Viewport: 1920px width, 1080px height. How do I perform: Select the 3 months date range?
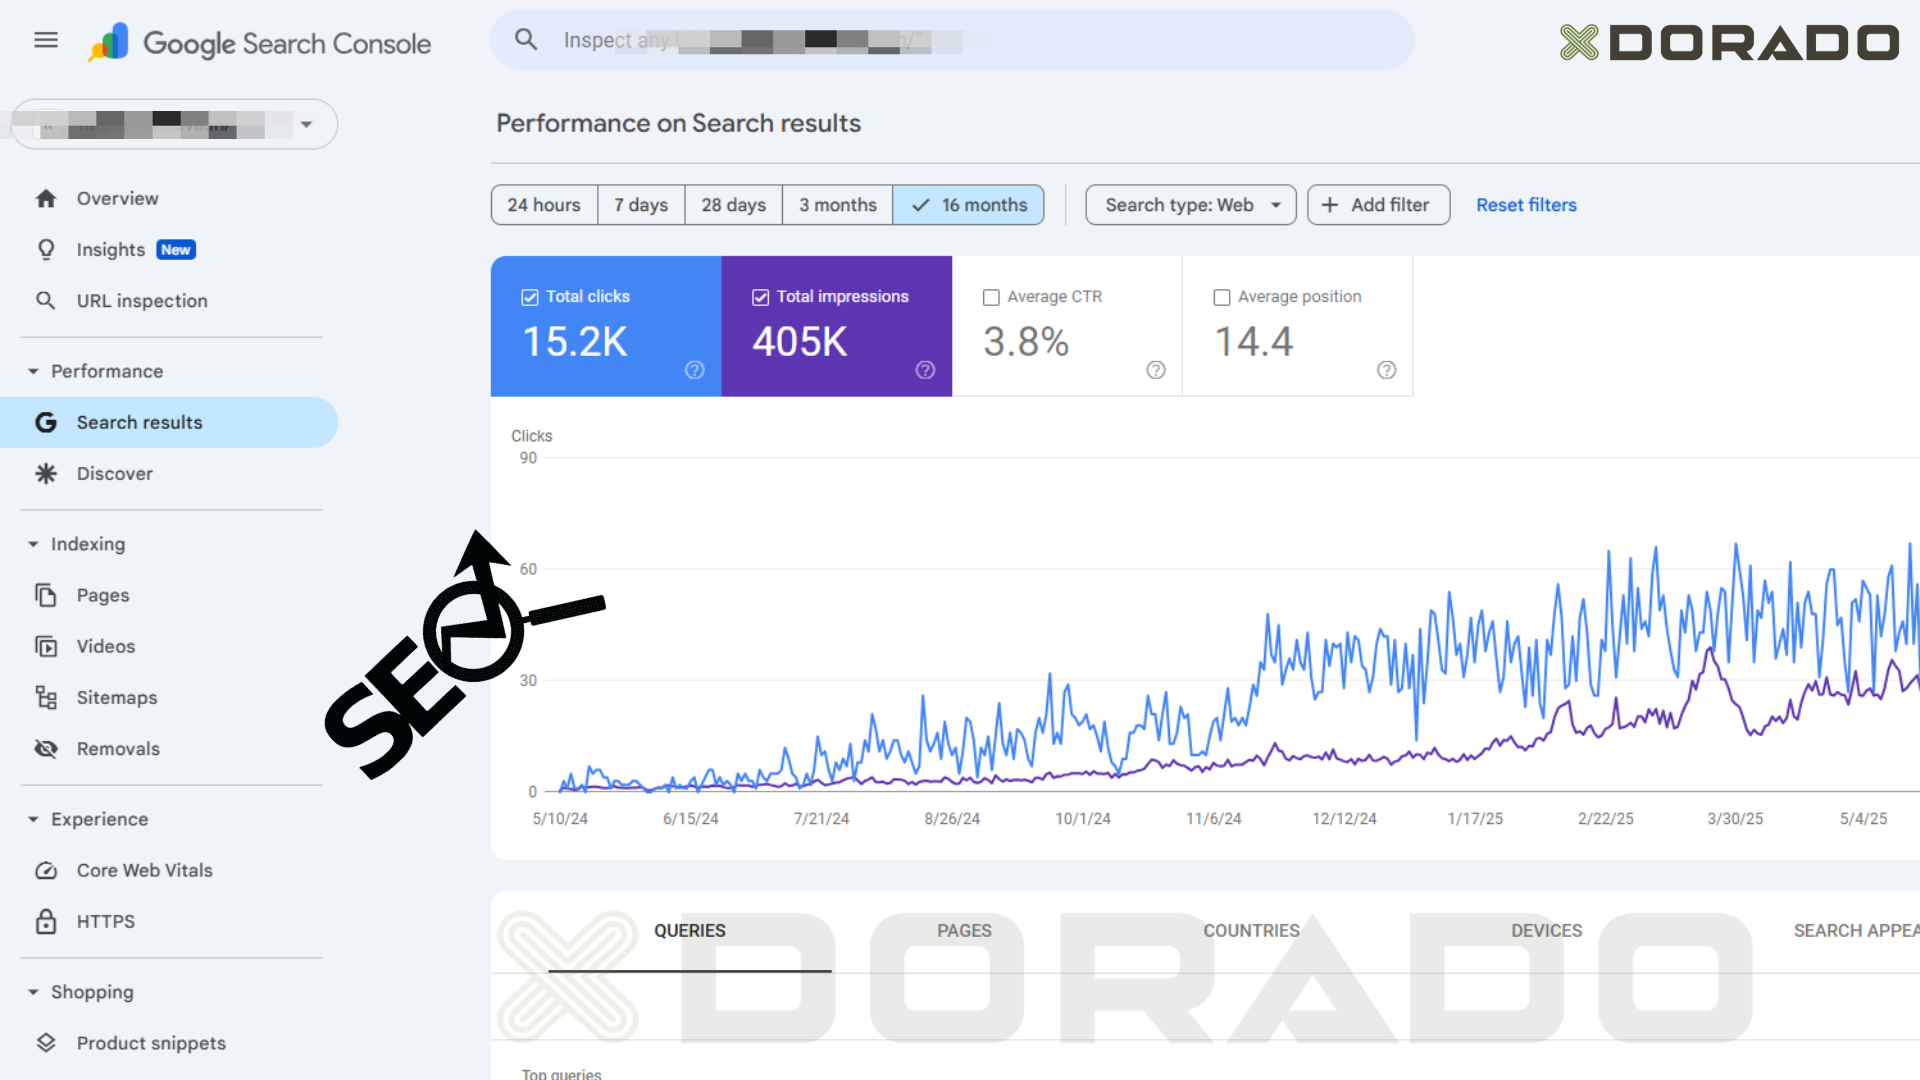click(x=838, y=205)
